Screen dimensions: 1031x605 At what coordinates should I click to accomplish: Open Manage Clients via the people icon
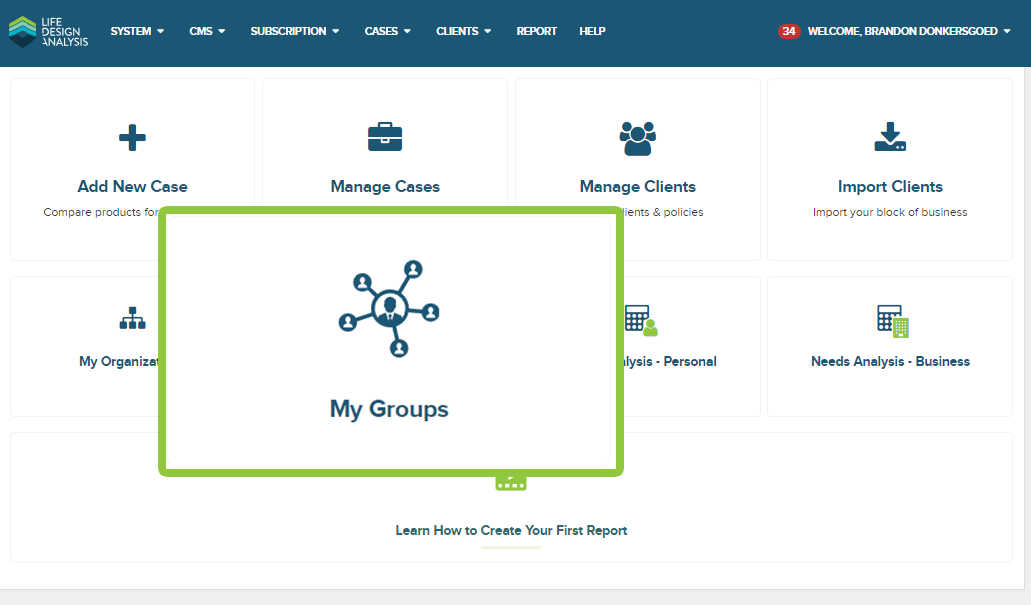638,138
